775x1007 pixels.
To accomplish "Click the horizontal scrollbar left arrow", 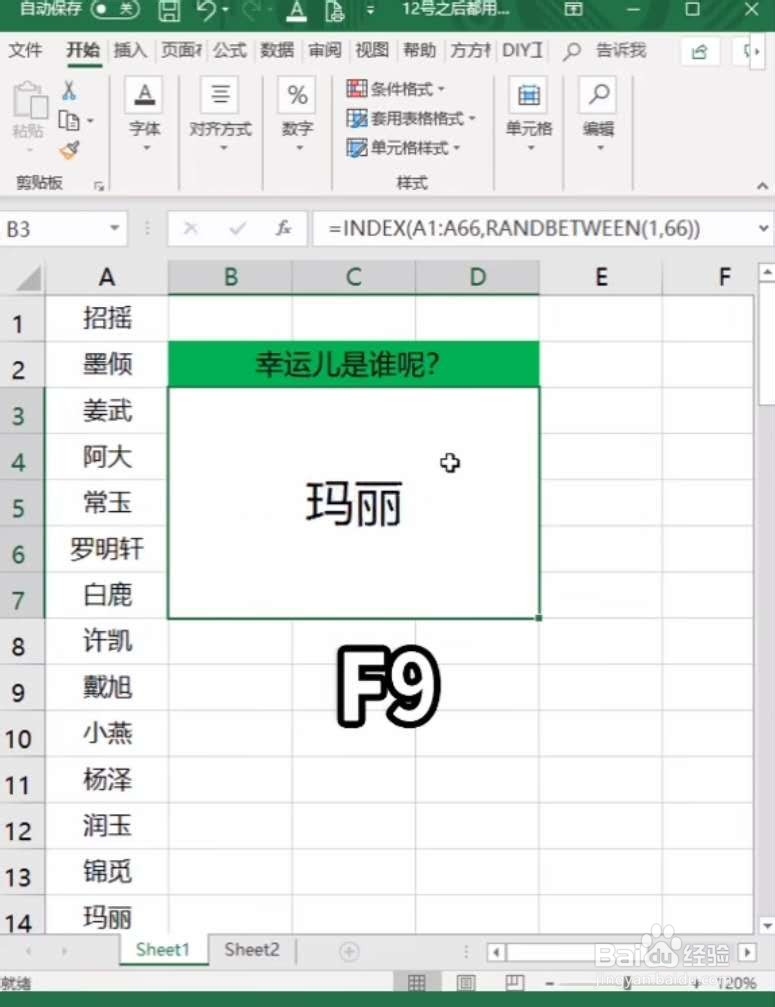I will coord(495,952).
